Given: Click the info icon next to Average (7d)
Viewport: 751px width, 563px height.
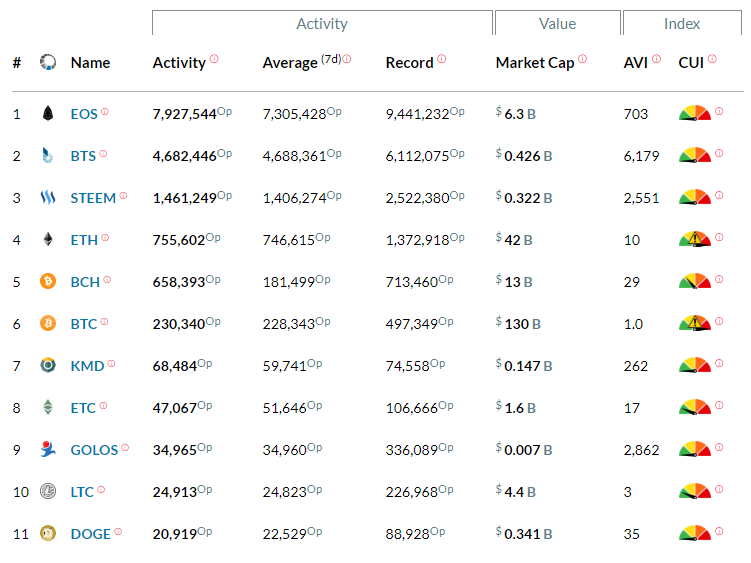Looking at the screenshot, I should (347, 59).
